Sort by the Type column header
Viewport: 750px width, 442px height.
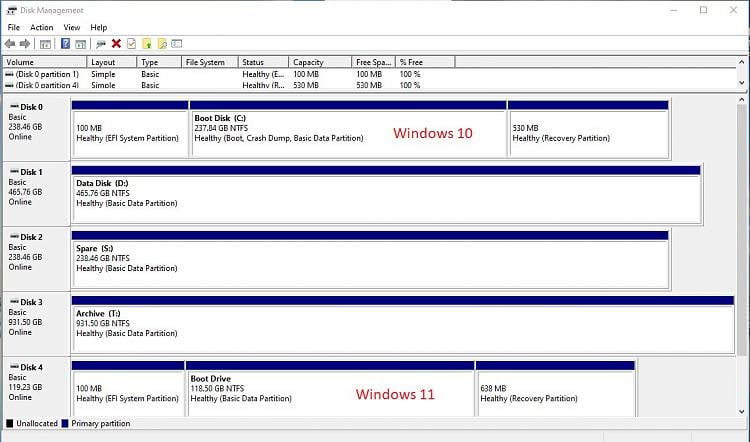(159, 62)
